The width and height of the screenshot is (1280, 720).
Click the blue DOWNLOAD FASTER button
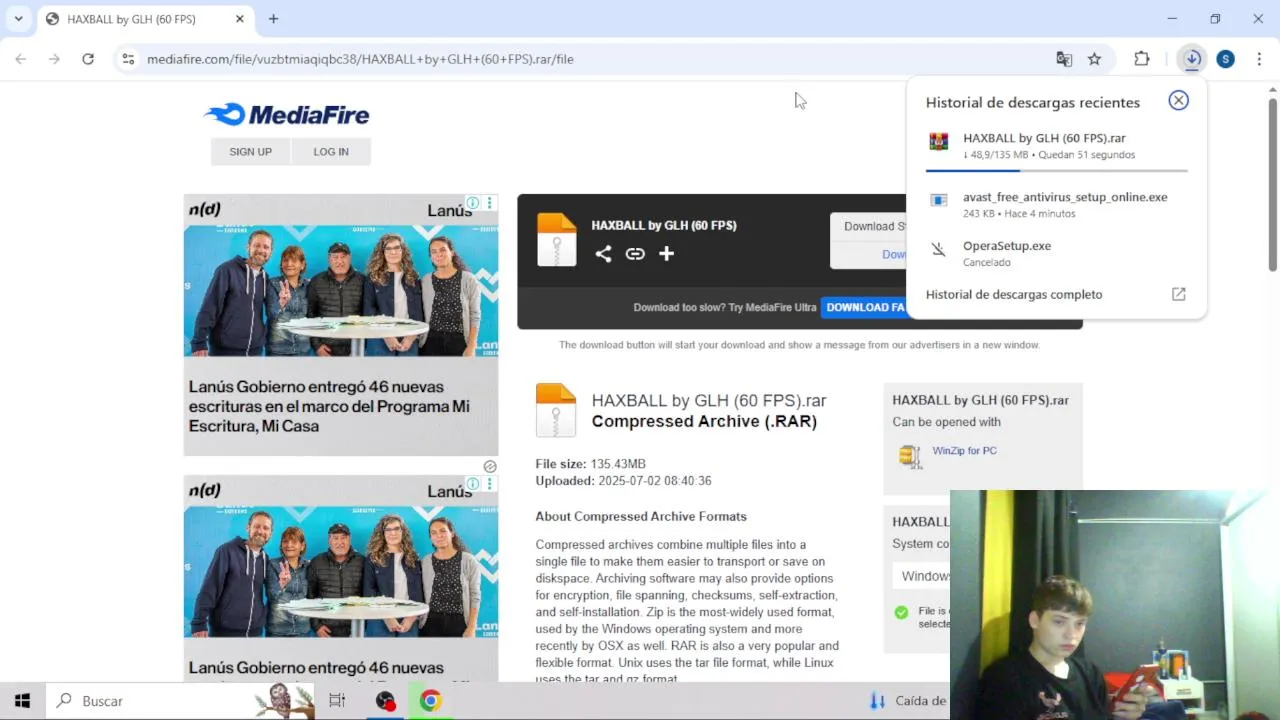pyautogui.click(x=864, y=307)
